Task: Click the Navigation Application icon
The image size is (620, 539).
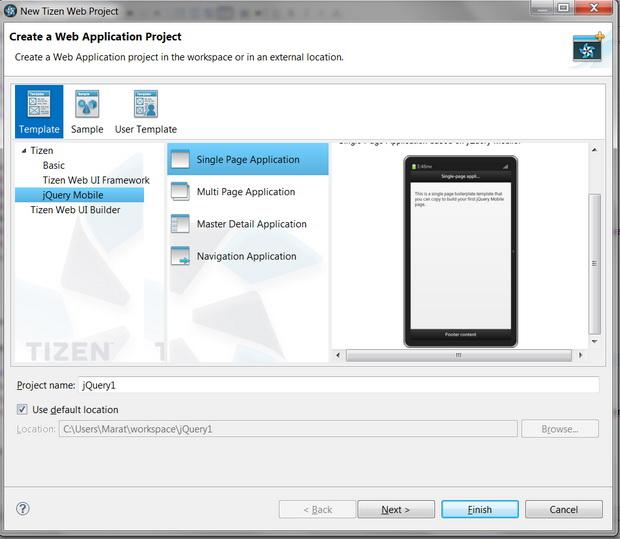Action: pyautogui.click(x=180, y=256)
